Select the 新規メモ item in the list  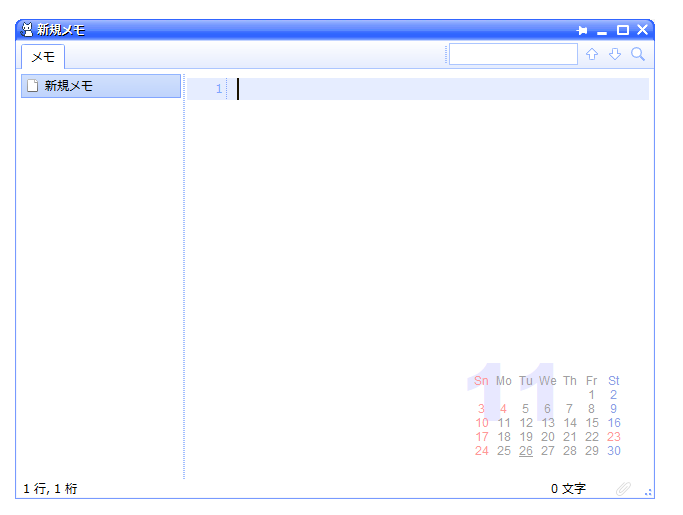coord(100,86)
